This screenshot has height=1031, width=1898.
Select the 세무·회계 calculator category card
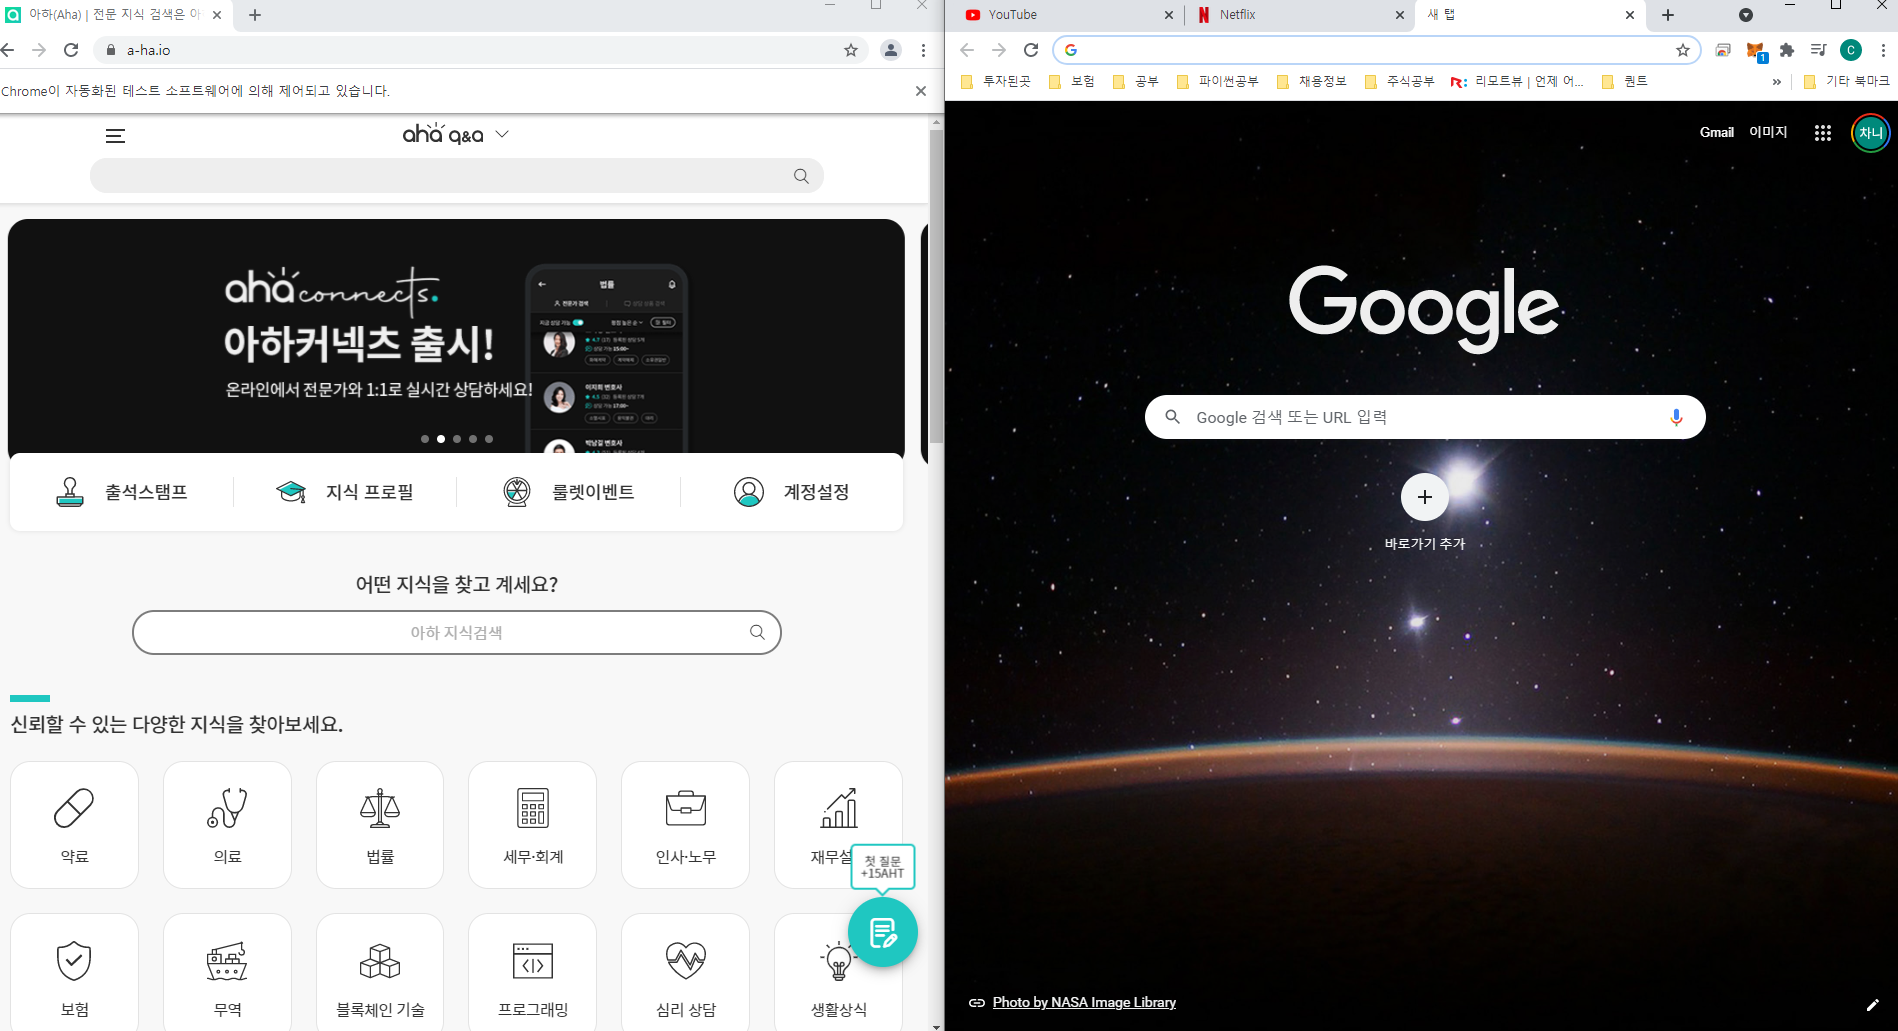(x=533, y=825)
